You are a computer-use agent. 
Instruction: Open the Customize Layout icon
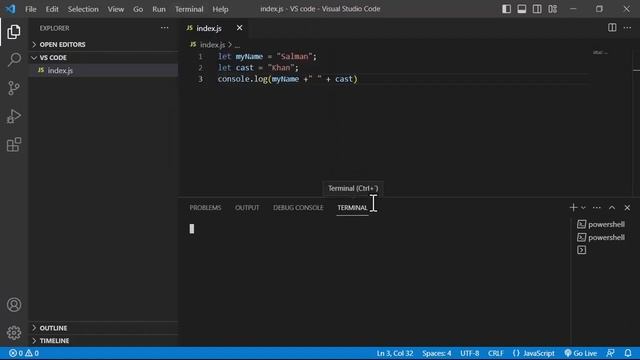coord(553,9)
